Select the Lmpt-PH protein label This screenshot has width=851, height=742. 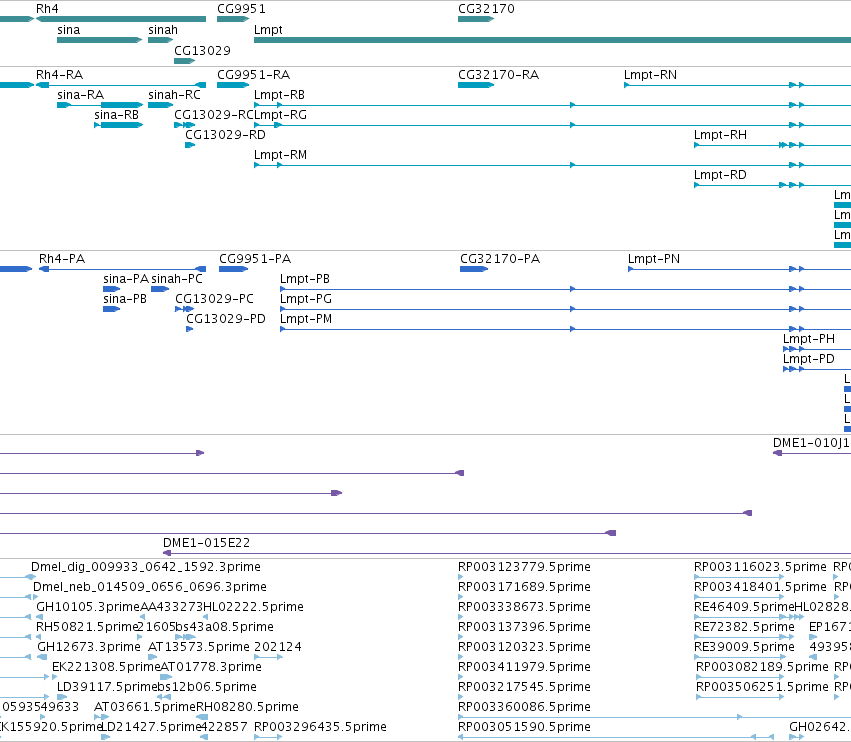[x=809, y=339]
